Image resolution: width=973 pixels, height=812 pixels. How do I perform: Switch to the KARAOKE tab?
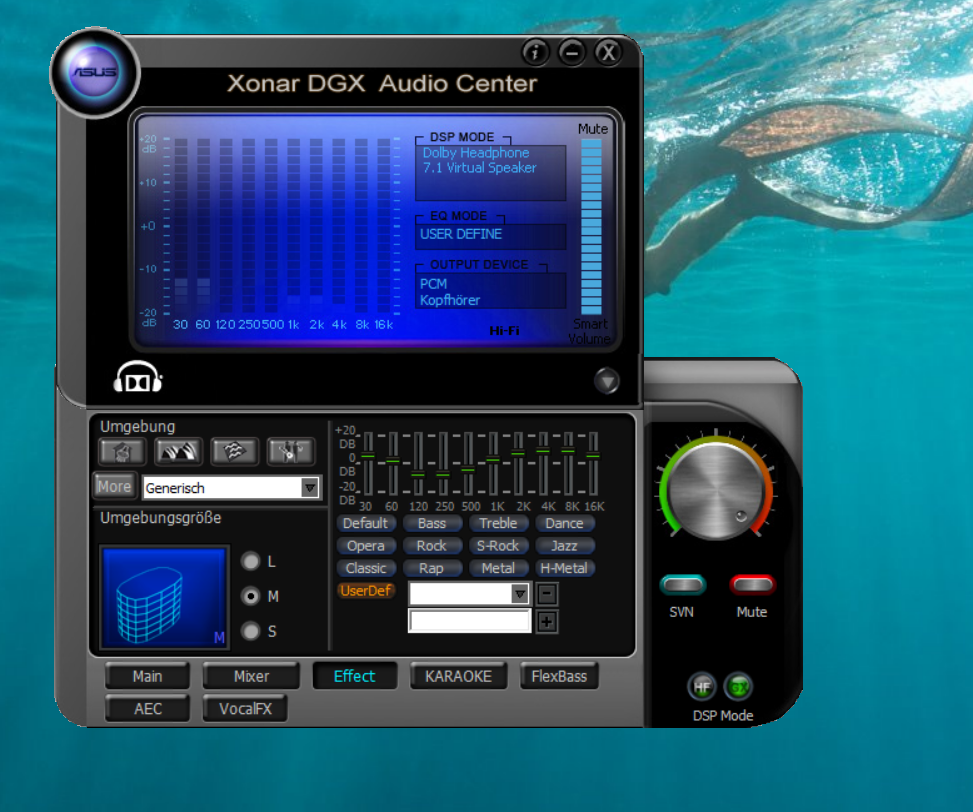459,676
